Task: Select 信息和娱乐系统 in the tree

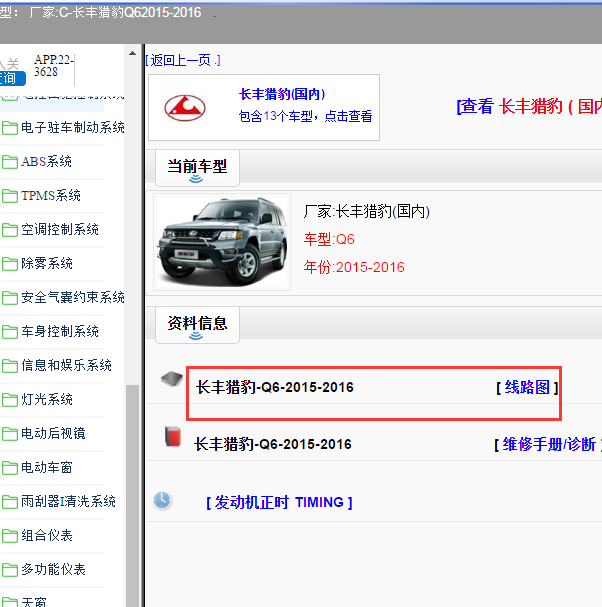Action: (66, 365)
